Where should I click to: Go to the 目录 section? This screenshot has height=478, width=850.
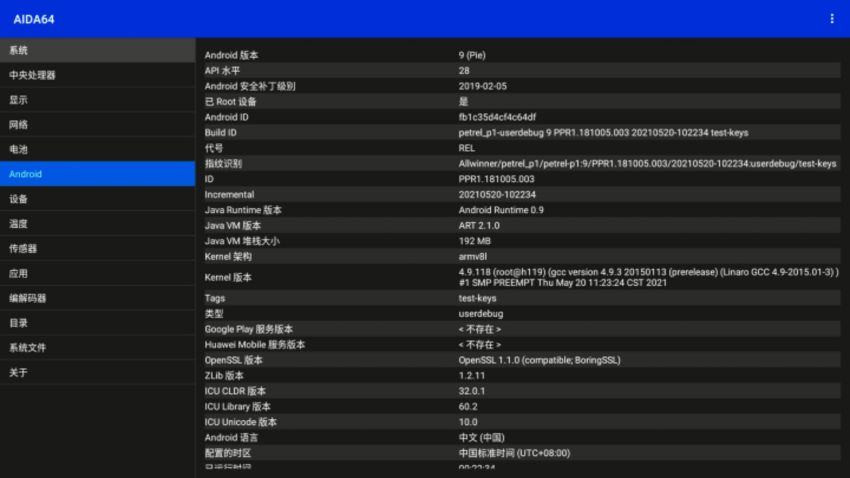click(x=98, y=323)
